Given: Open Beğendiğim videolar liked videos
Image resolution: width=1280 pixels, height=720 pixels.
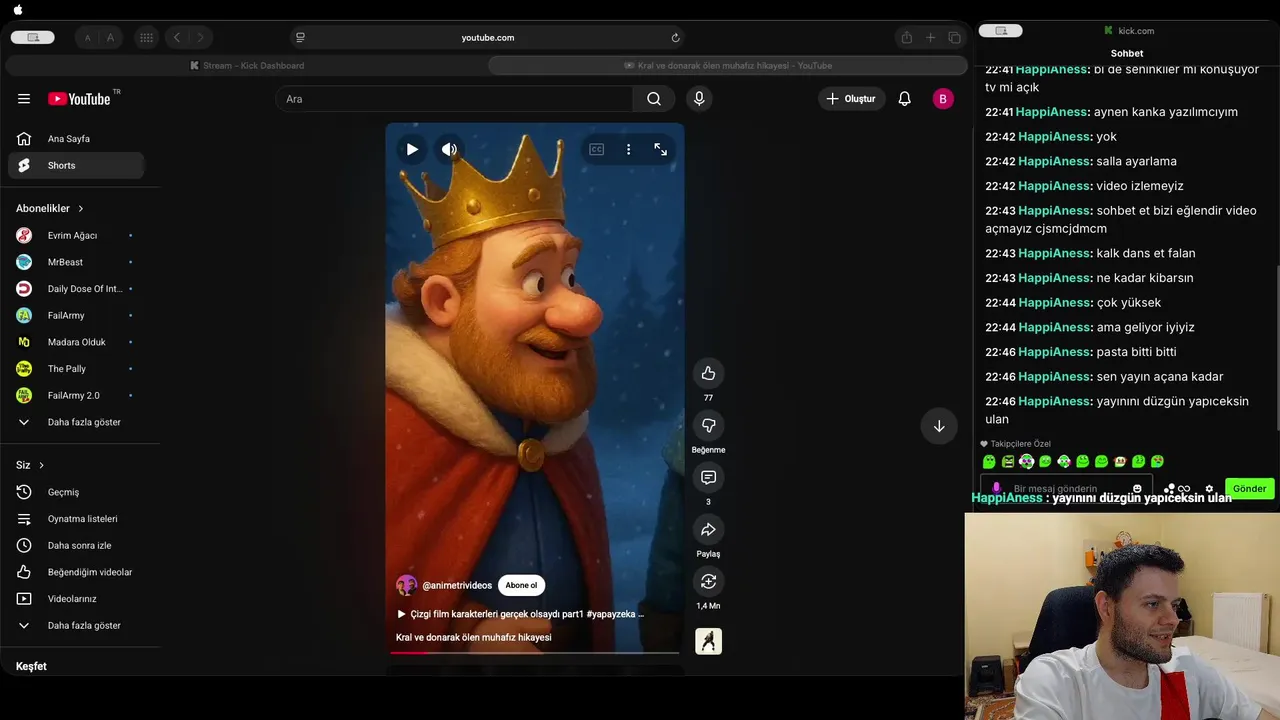Looking at the screenshot, I should [x=76, y=572].
